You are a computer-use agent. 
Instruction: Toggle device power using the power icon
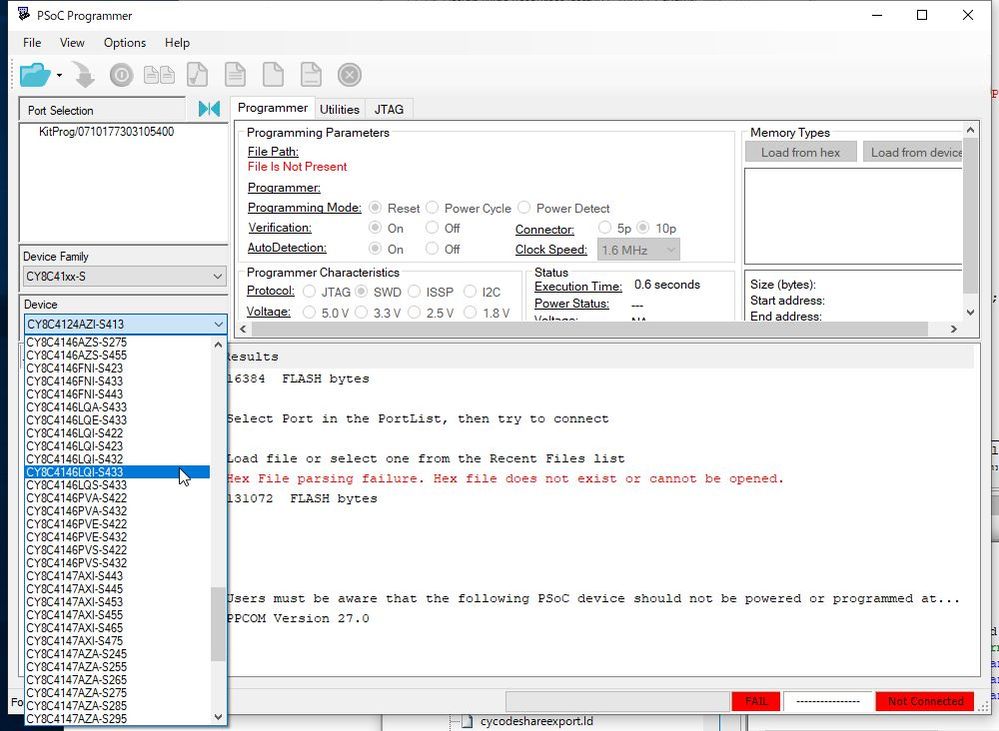click(x=120, y=74)
